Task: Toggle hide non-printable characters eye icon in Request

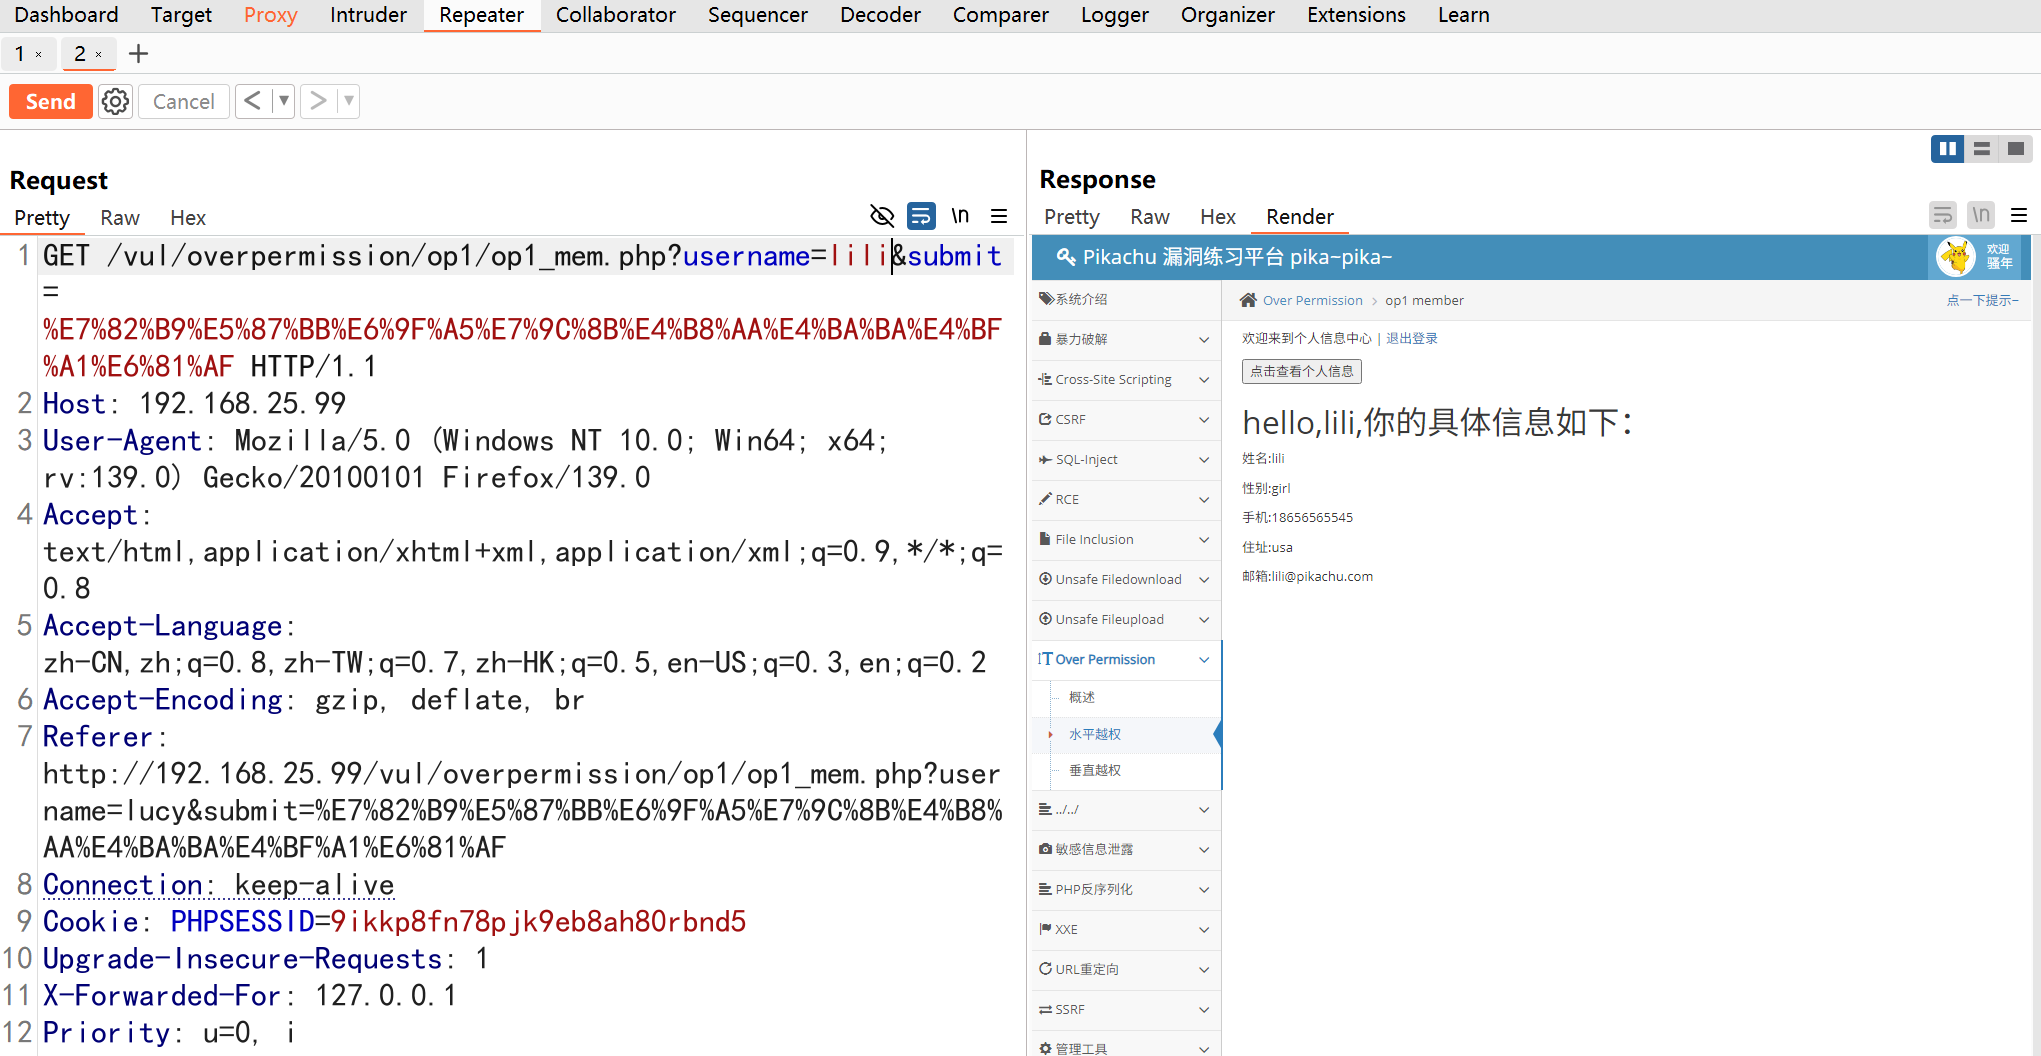Action: pos(881,216)
